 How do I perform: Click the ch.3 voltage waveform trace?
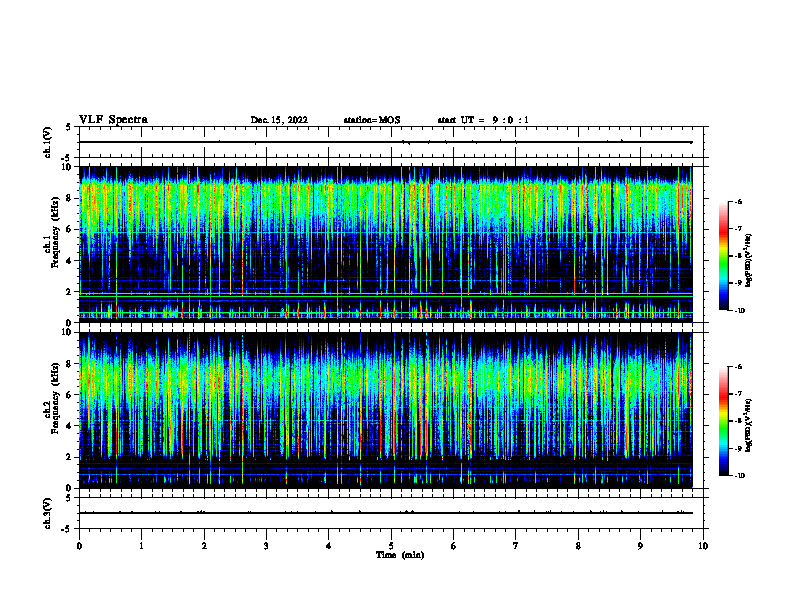(x=386, y=513)
